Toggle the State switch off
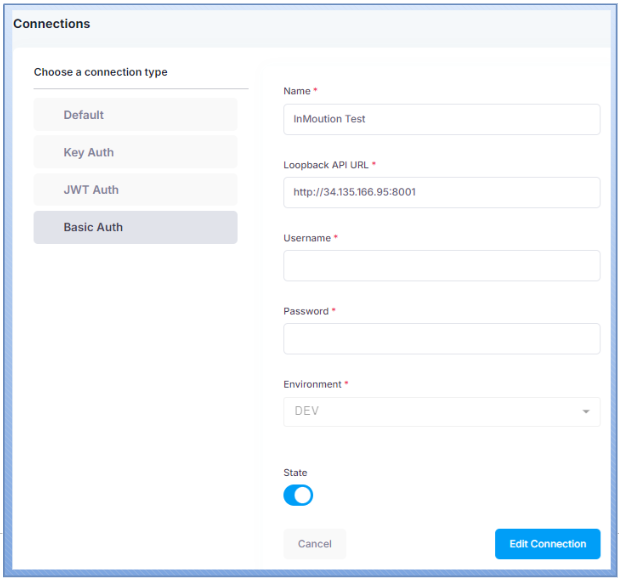The width and height of the screenshot is (619, 578). (x=298, y=495)
